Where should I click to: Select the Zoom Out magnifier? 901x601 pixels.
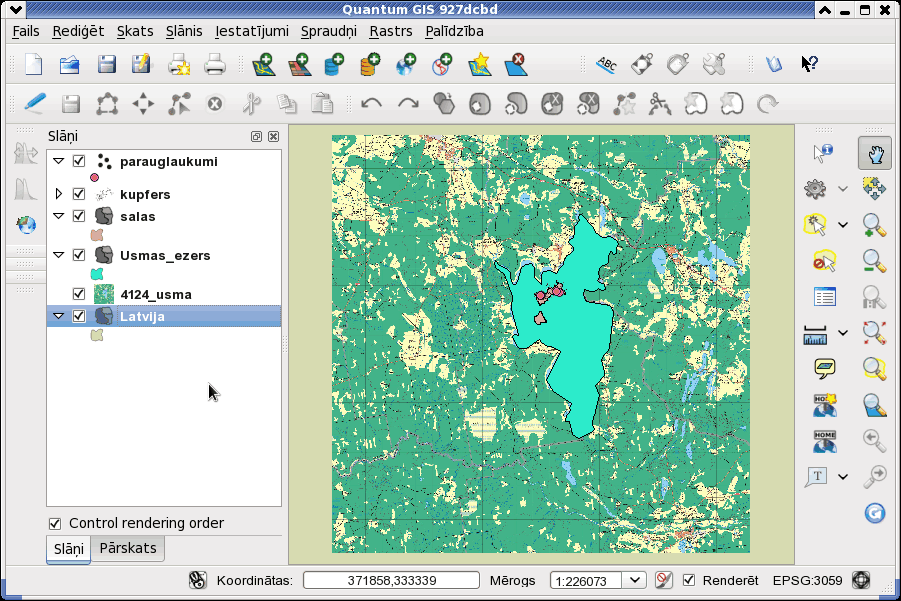point(874,261)
